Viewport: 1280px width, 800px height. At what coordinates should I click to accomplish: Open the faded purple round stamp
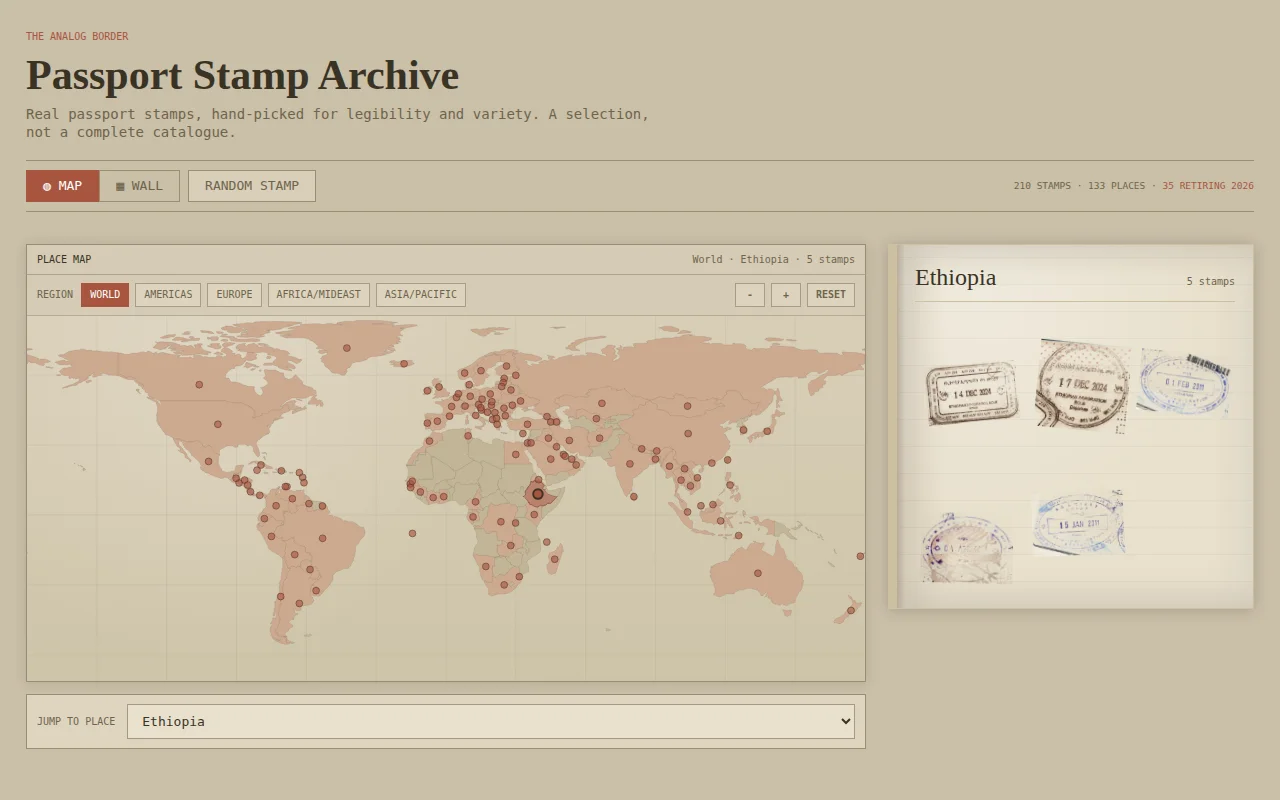967,548
